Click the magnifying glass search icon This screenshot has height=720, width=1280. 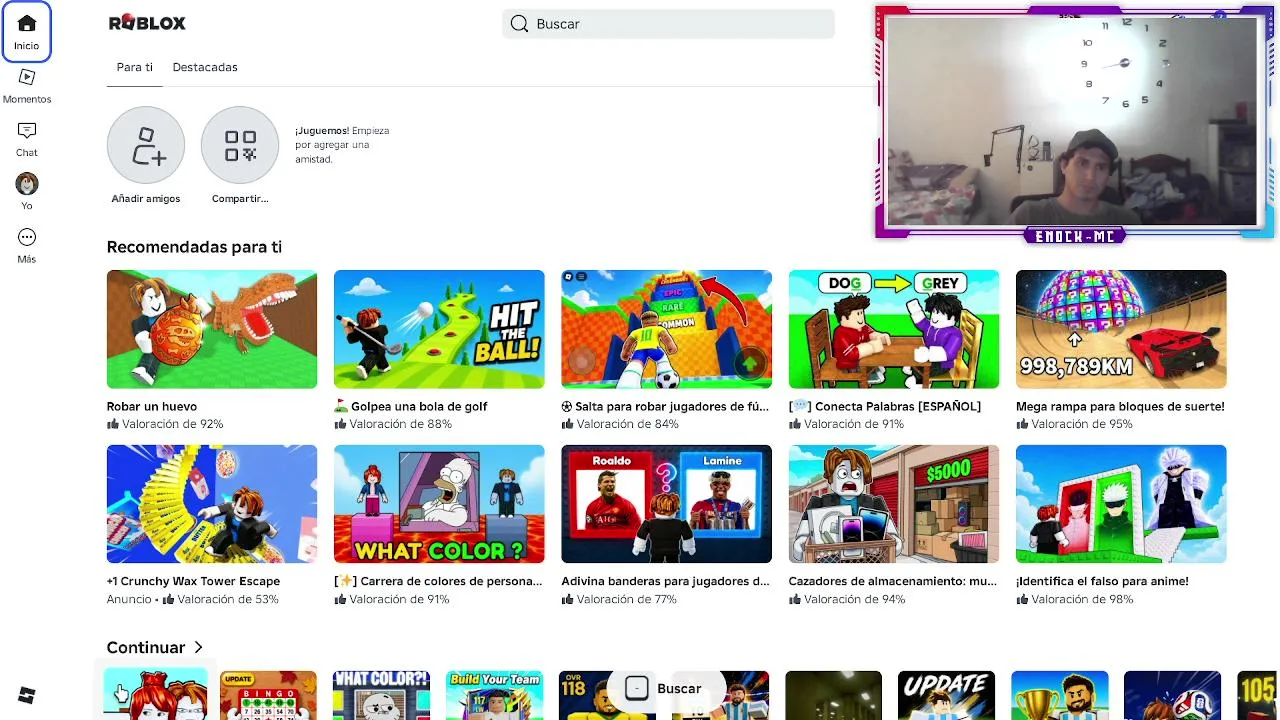point(519,24)
